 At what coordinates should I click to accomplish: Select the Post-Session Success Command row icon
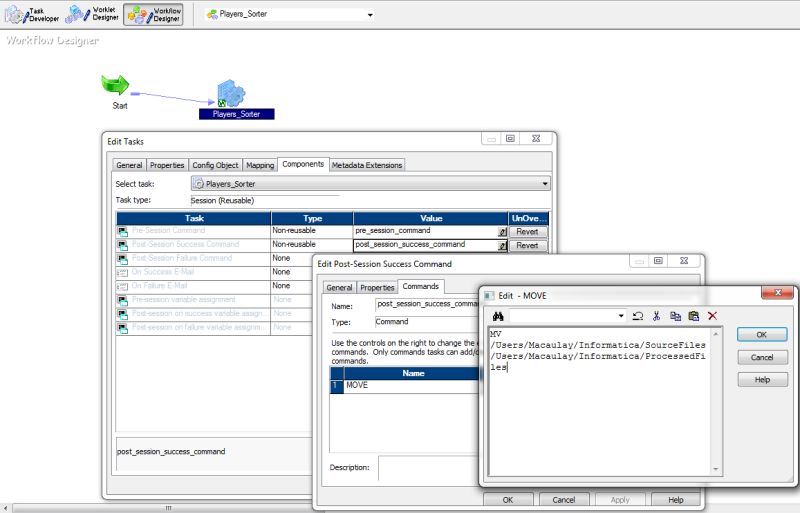(x=122, y=246)
